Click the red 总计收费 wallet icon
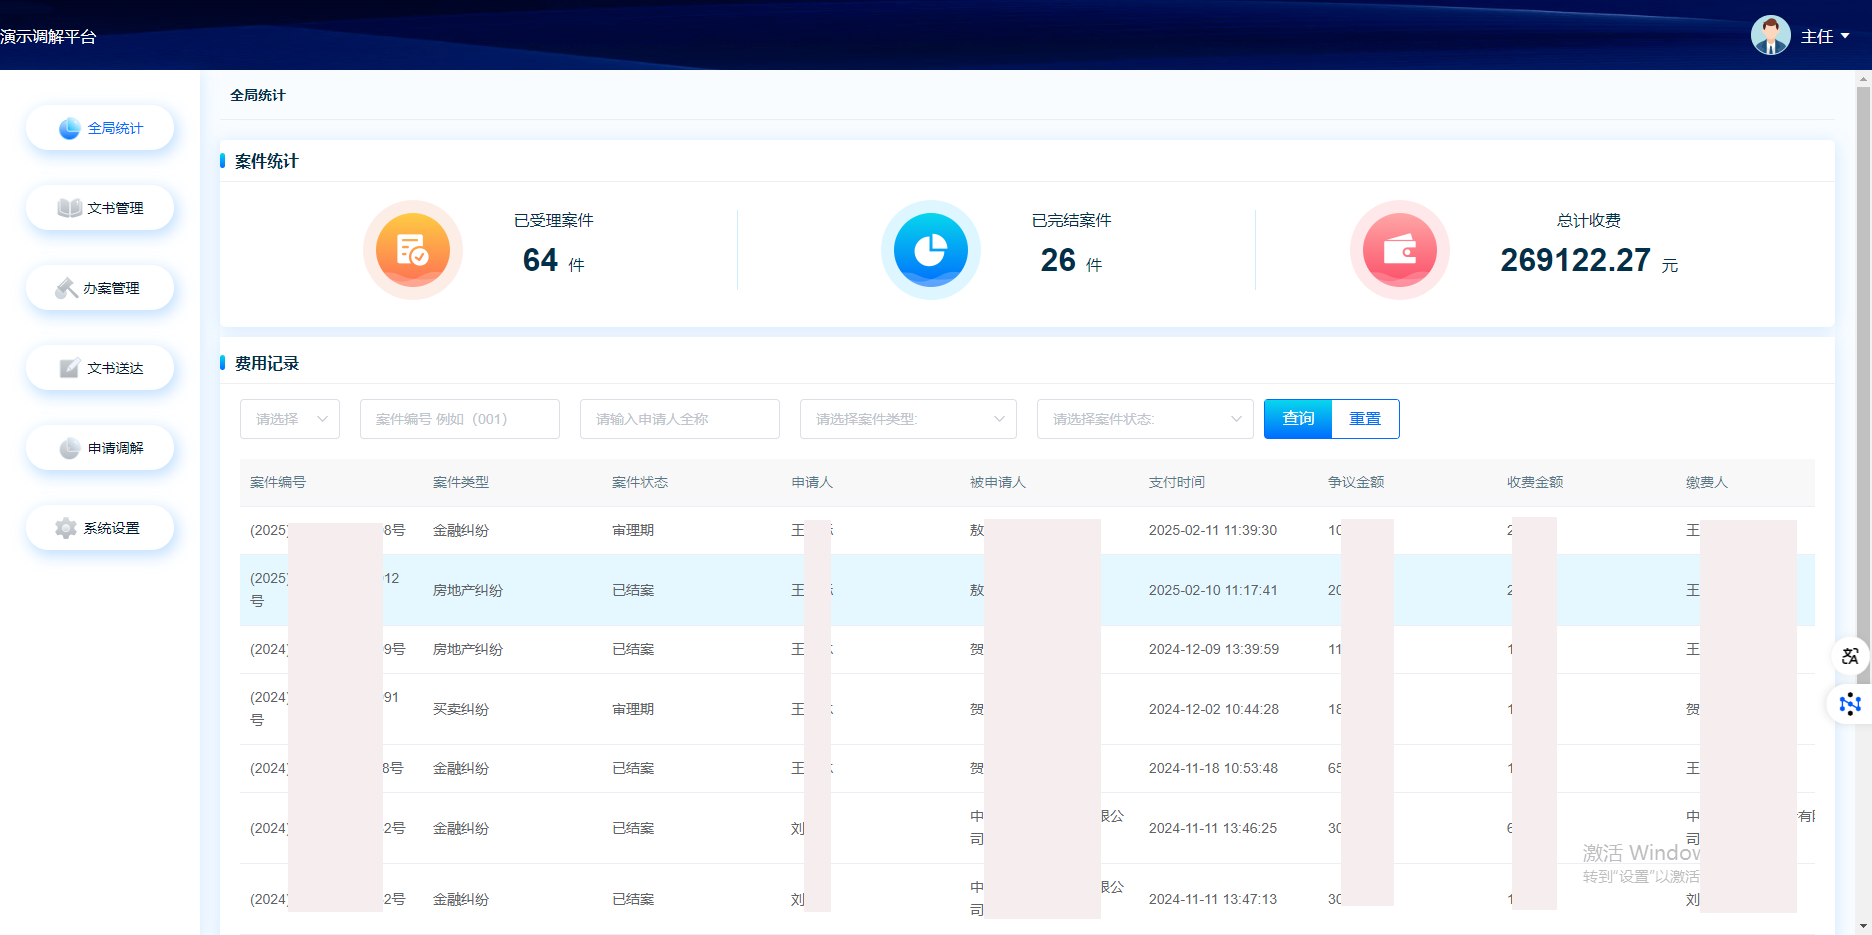Viewport: 1872px width, 935px height. pyautogui.click(x=1399, y=250)
